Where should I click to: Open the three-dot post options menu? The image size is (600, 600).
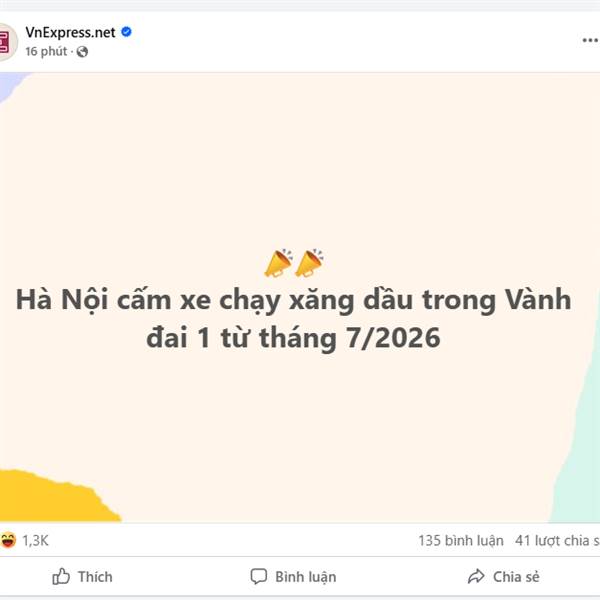click(590, 40)
